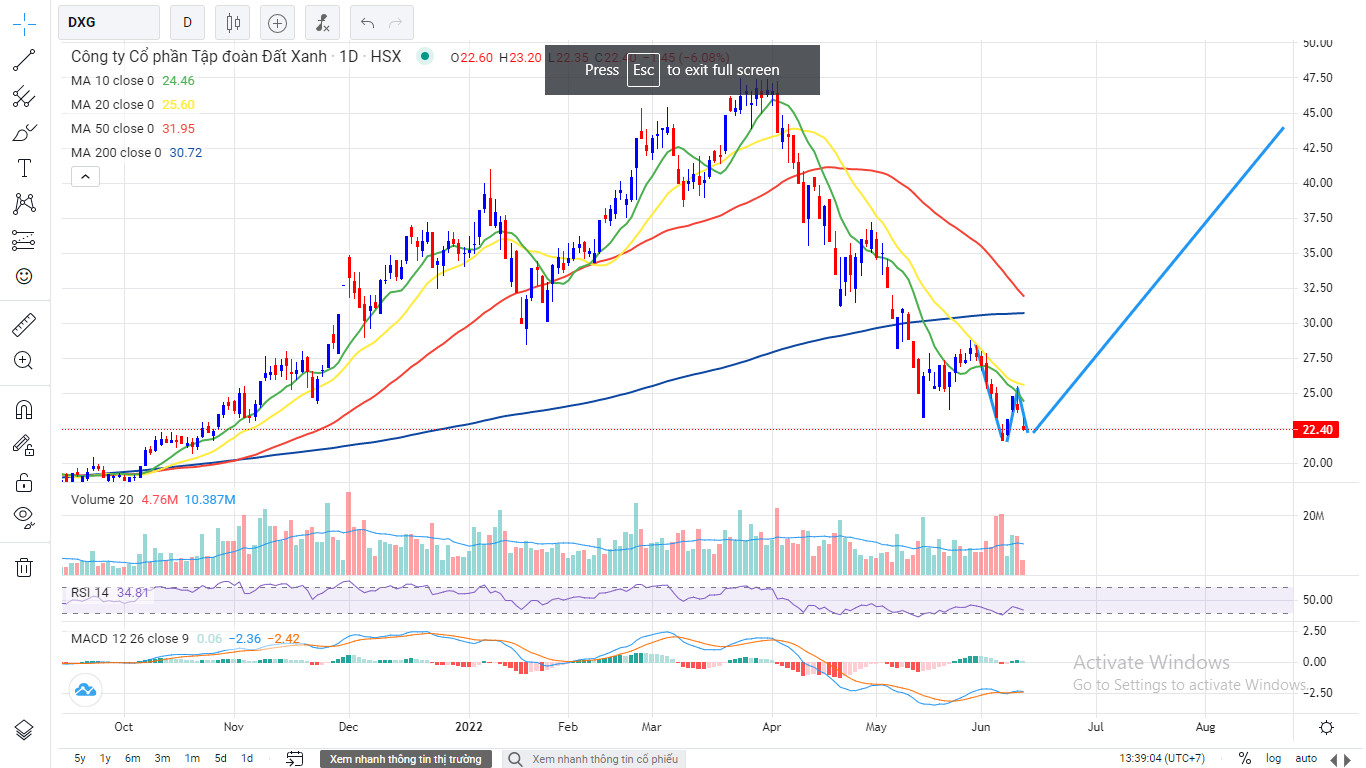Image resolution: width=1366 pixels, height=768 pixels.
Task: Open the ruler measure tool
Action: pos(24,325)
